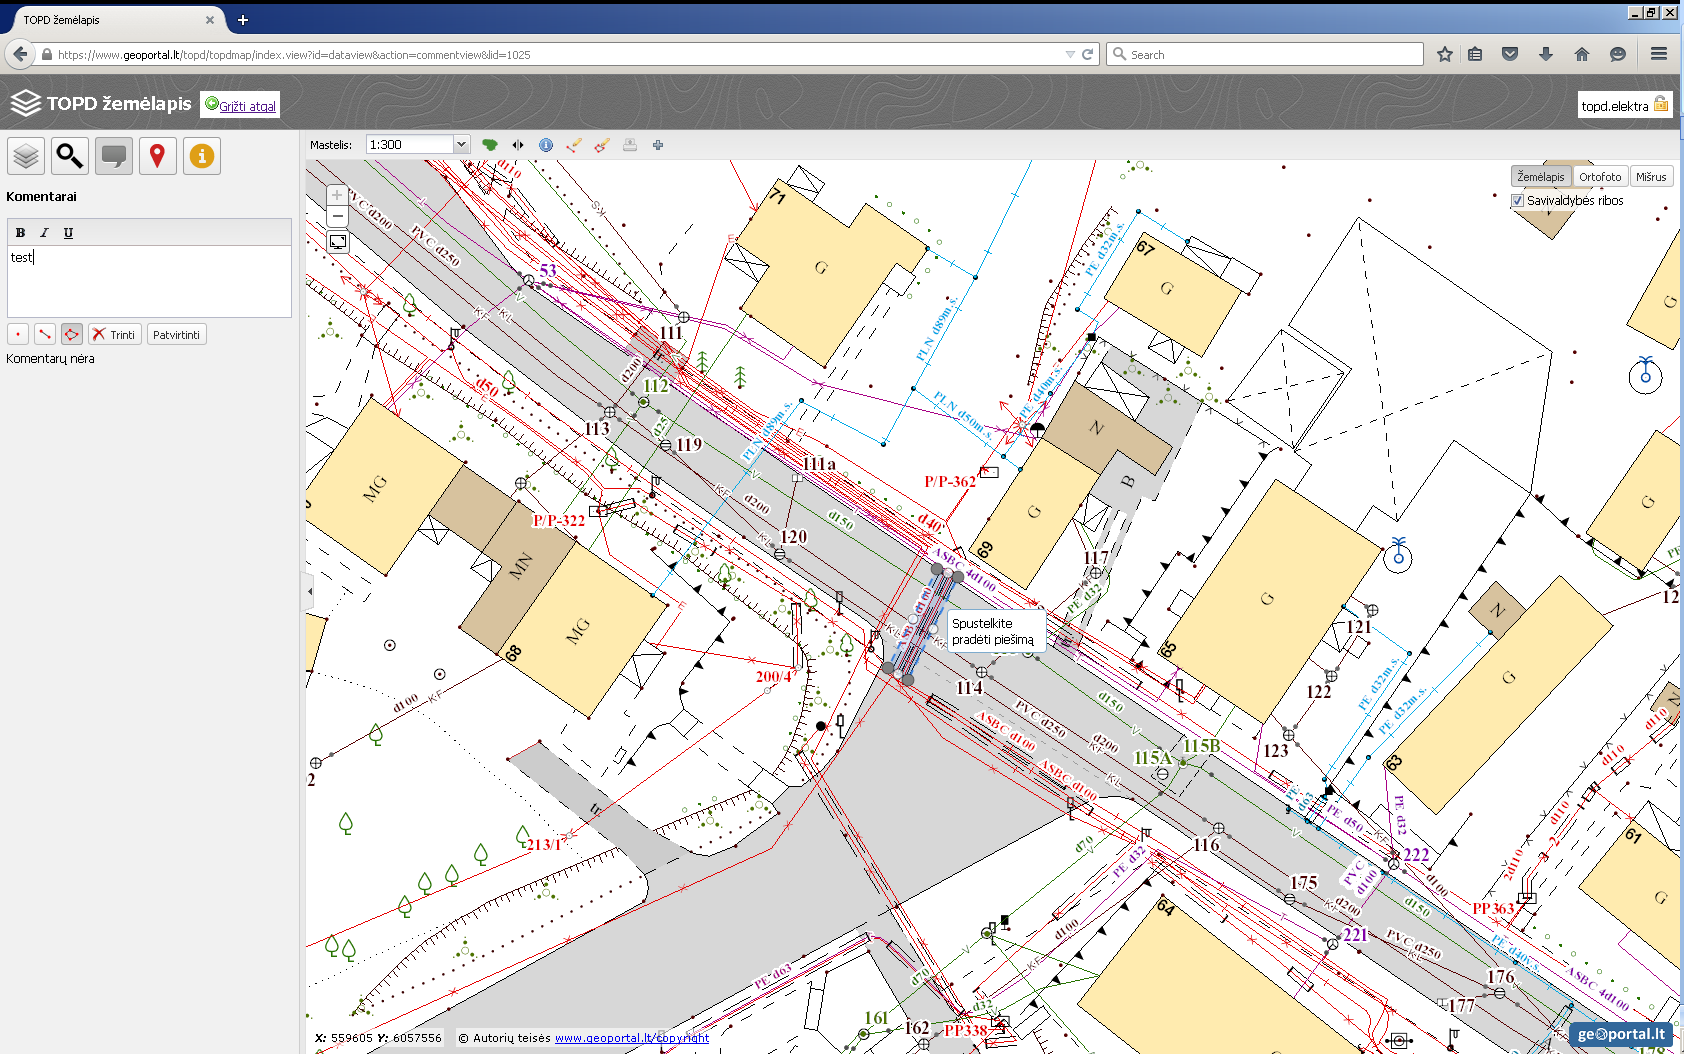
Task: Click the orange info sidebar button
Action: [x=201, y=156]
